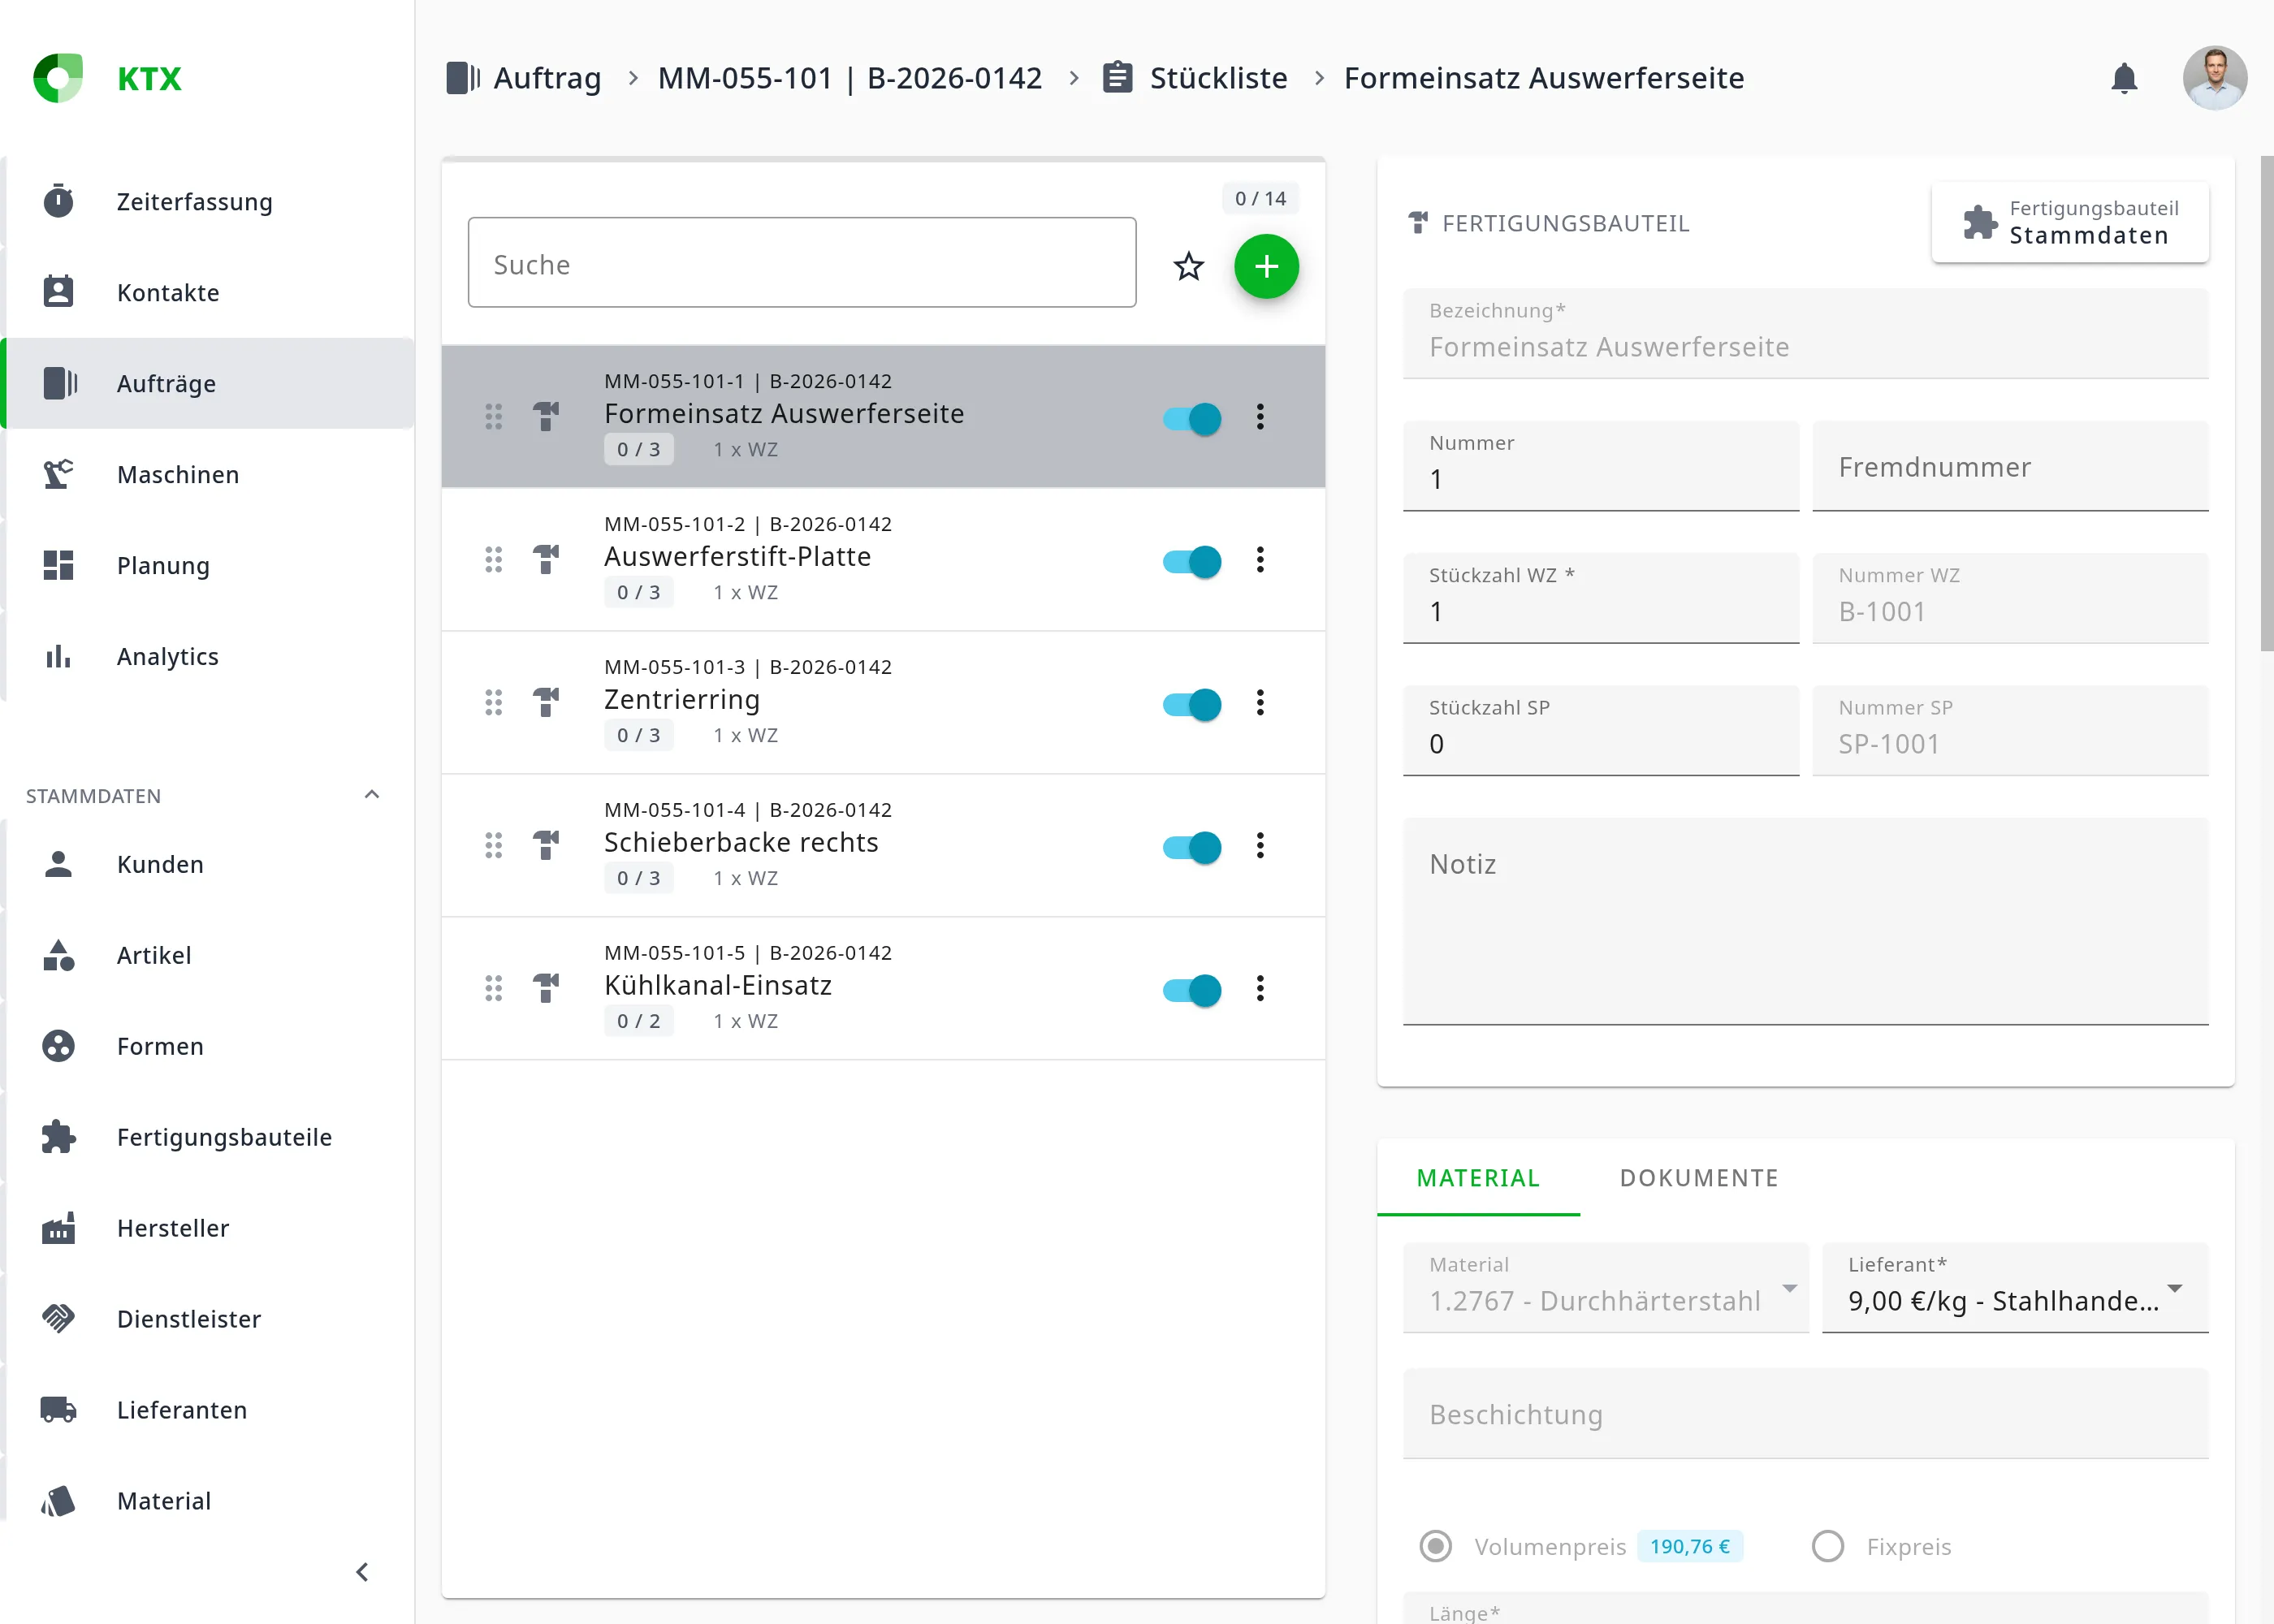The height and width of the screenshot is (1624, 2274).
Task: Click the KTX logo icon
Action: tap(58, 78)
